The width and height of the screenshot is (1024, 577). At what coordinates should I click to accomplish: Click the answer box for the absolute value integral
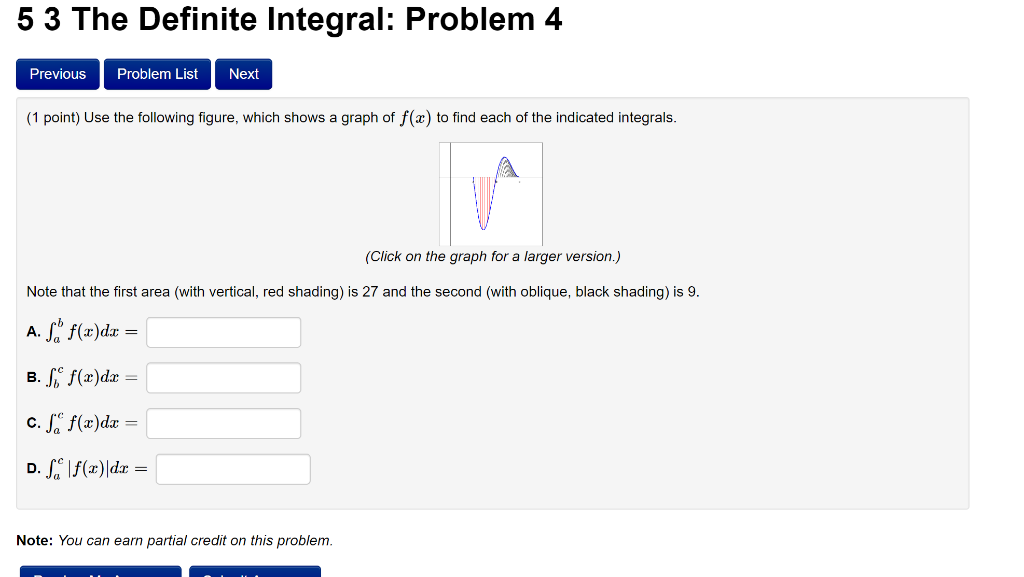click(x=232, y=468)
